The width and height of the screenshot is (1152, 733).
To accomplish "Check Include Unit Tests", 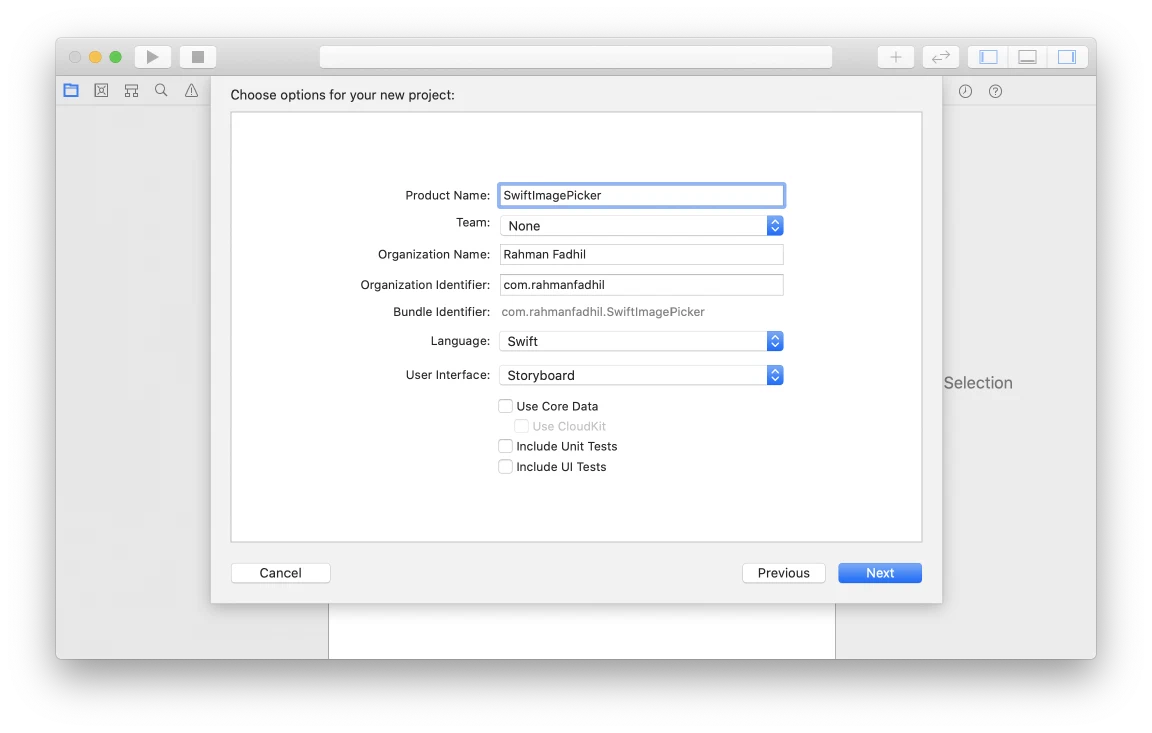I will (505, 446).
